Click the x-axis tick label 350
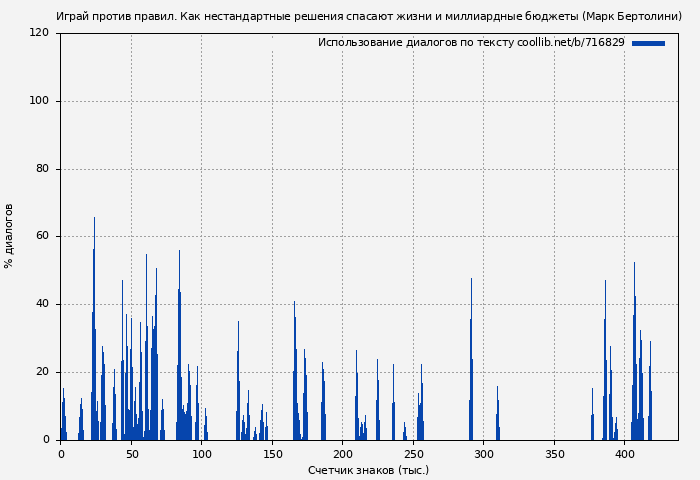The image size is (700, 480). (x=554, y=454)
